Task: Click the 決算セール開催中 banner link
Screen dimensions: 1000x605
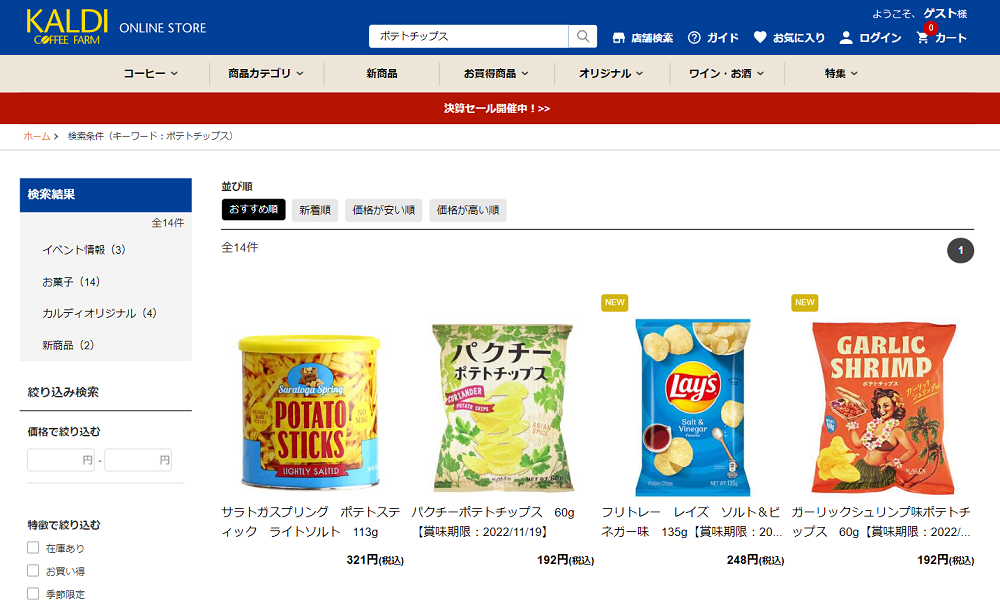Action: [497, 108]
